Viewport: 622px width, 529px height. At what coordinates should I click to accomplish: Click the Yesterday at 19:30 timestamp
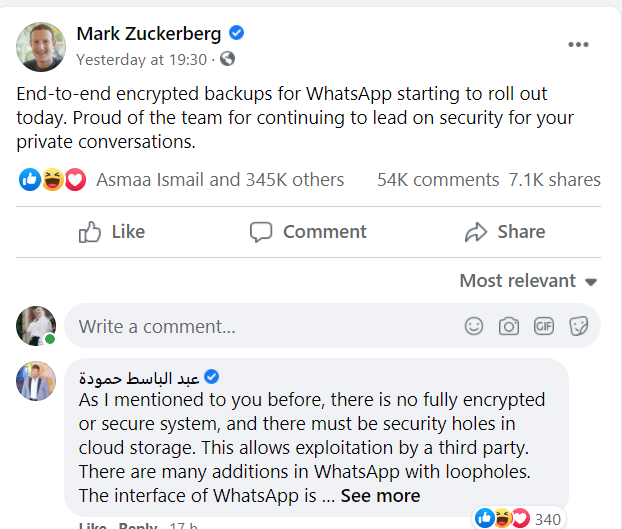(141, 59)
